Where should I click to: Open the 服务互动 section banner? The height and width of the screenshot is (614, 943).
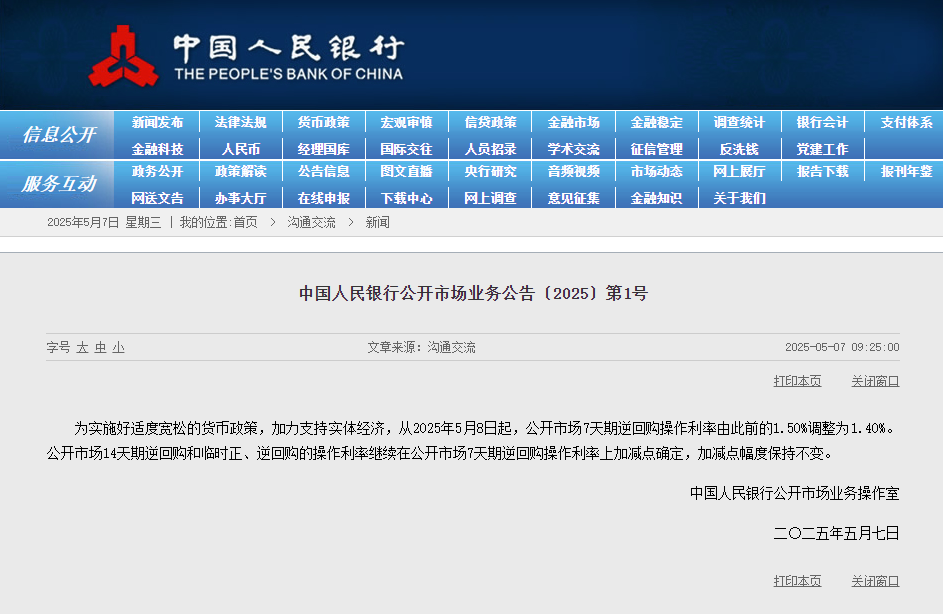58,184
